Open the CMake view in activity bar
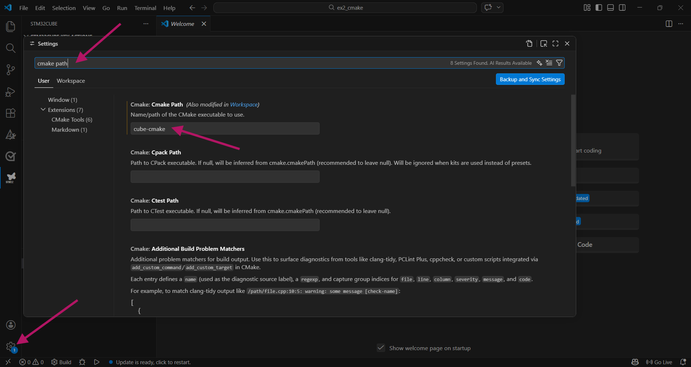The image size is (691, 367). coord(11,135)
